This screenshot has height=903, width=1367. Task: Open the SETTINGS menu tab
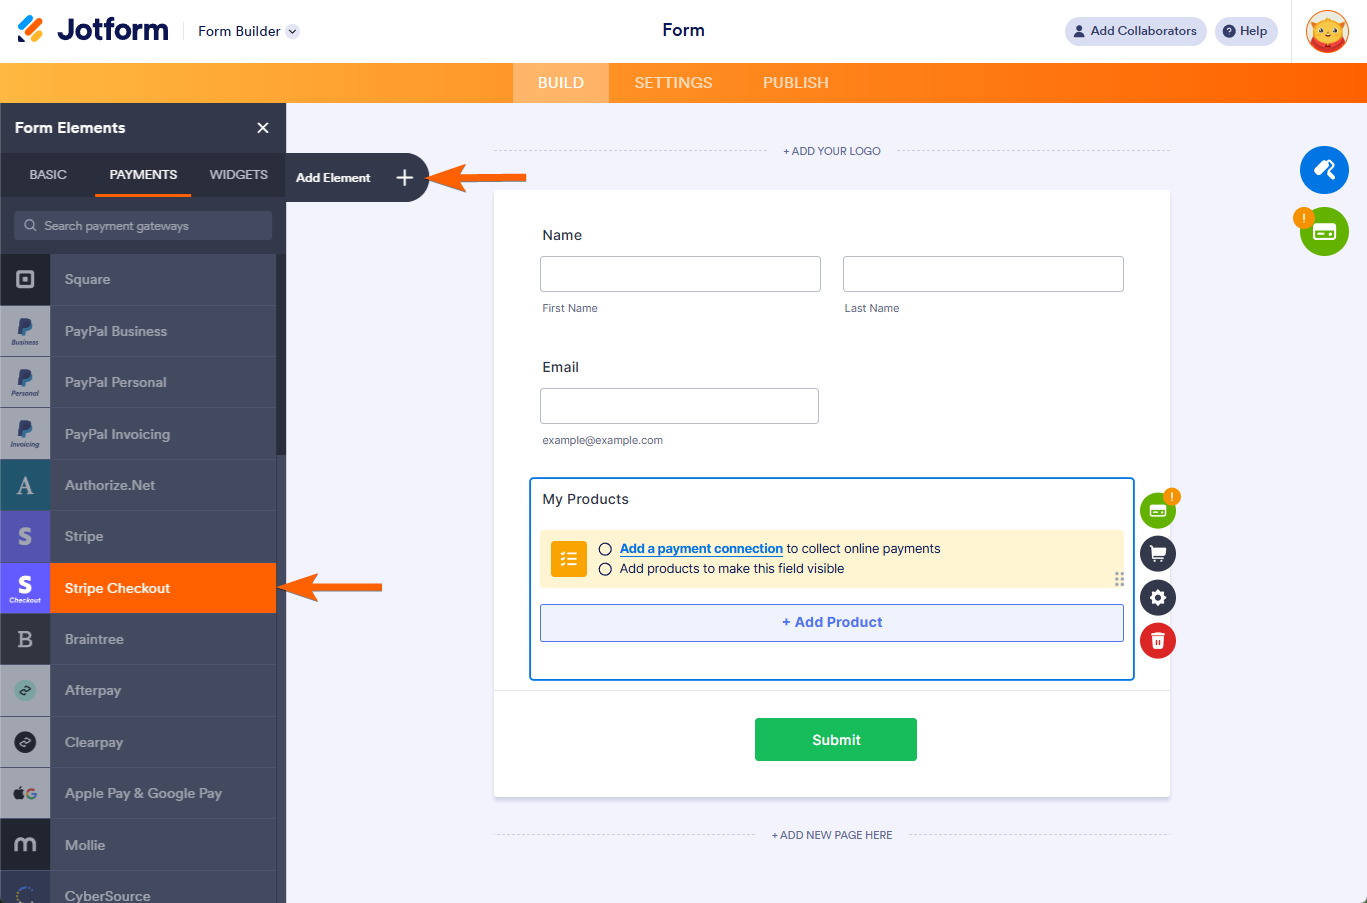[x=672, y=82]
